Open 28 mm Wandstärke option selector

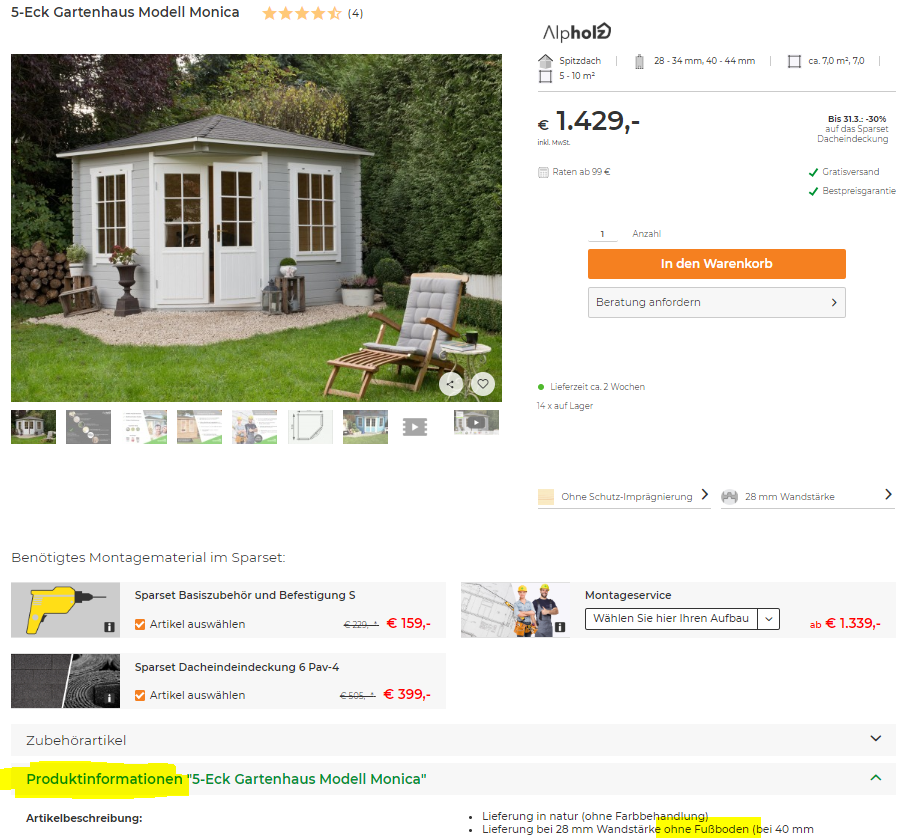(807, 496)
